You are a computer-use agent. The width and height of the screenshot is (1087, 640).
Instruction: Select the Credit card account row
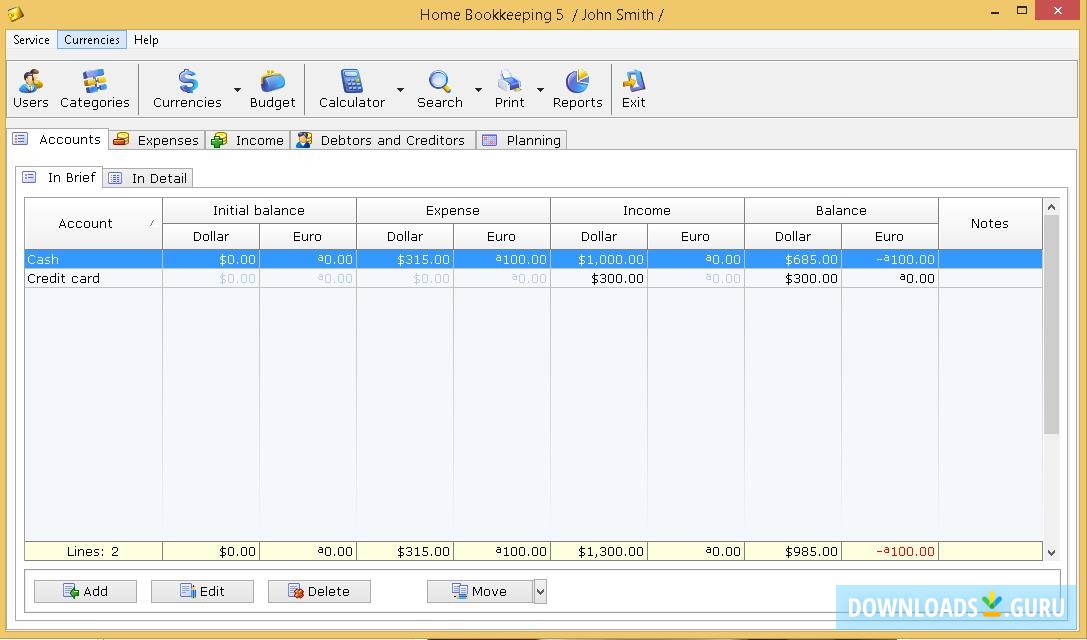64,279
